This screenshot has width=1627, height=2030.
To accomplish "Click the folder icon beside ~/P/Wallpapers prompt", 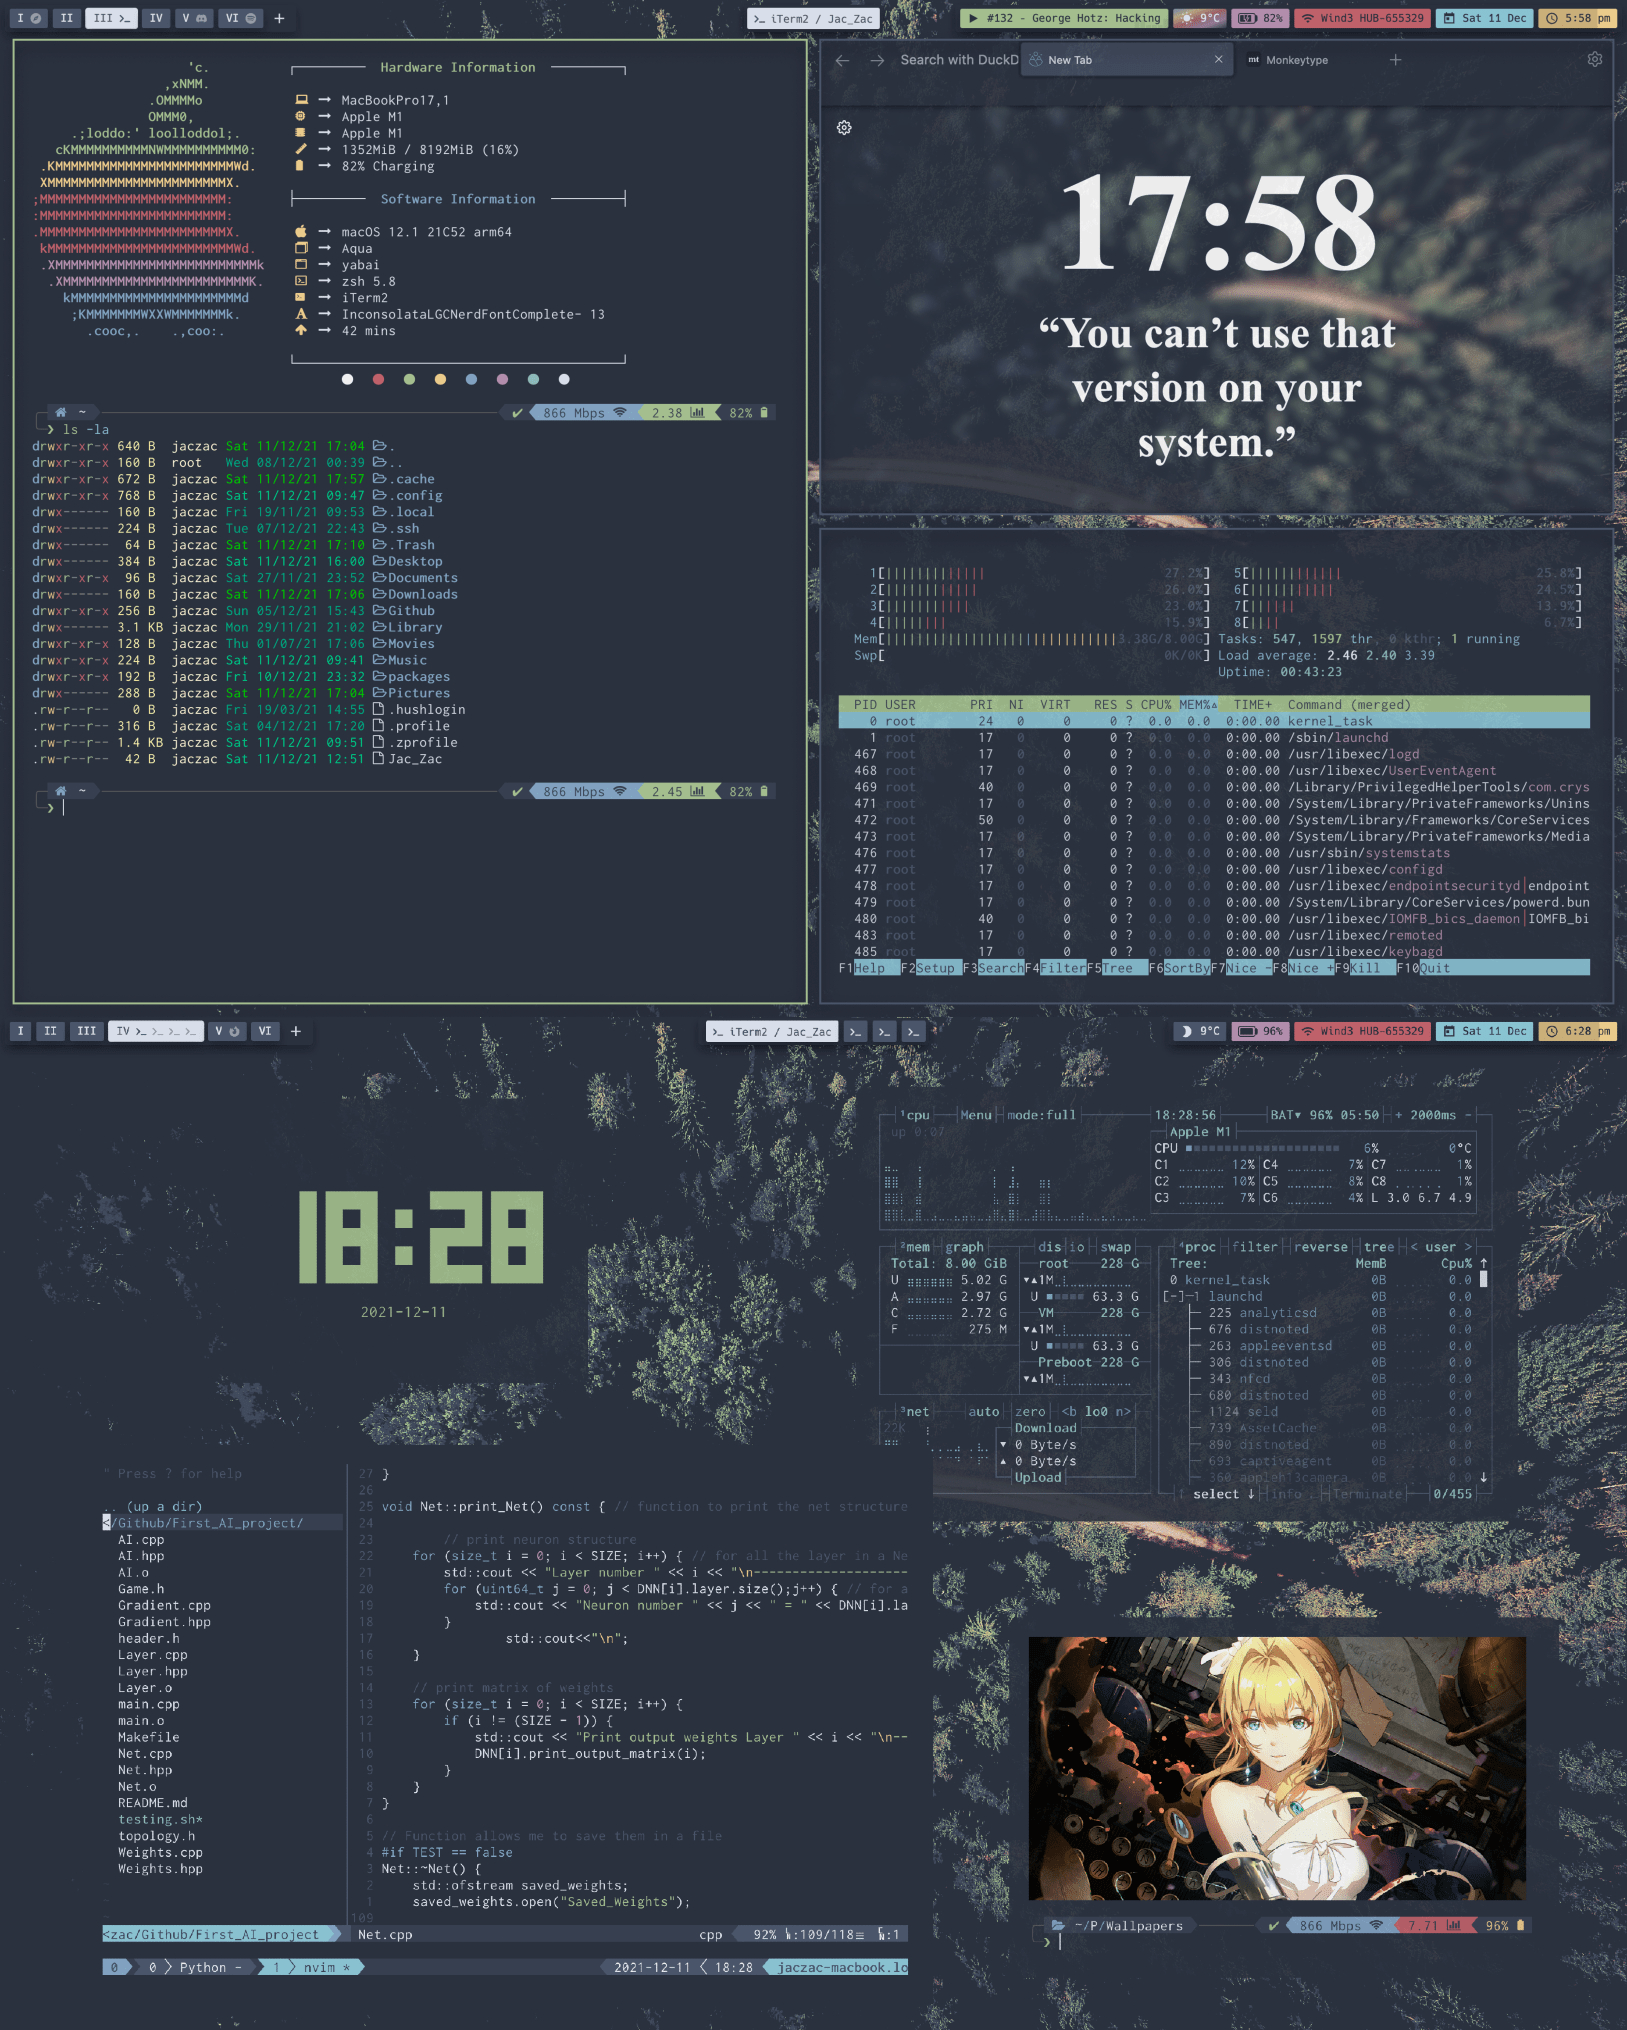I will pos(1058,1925).
